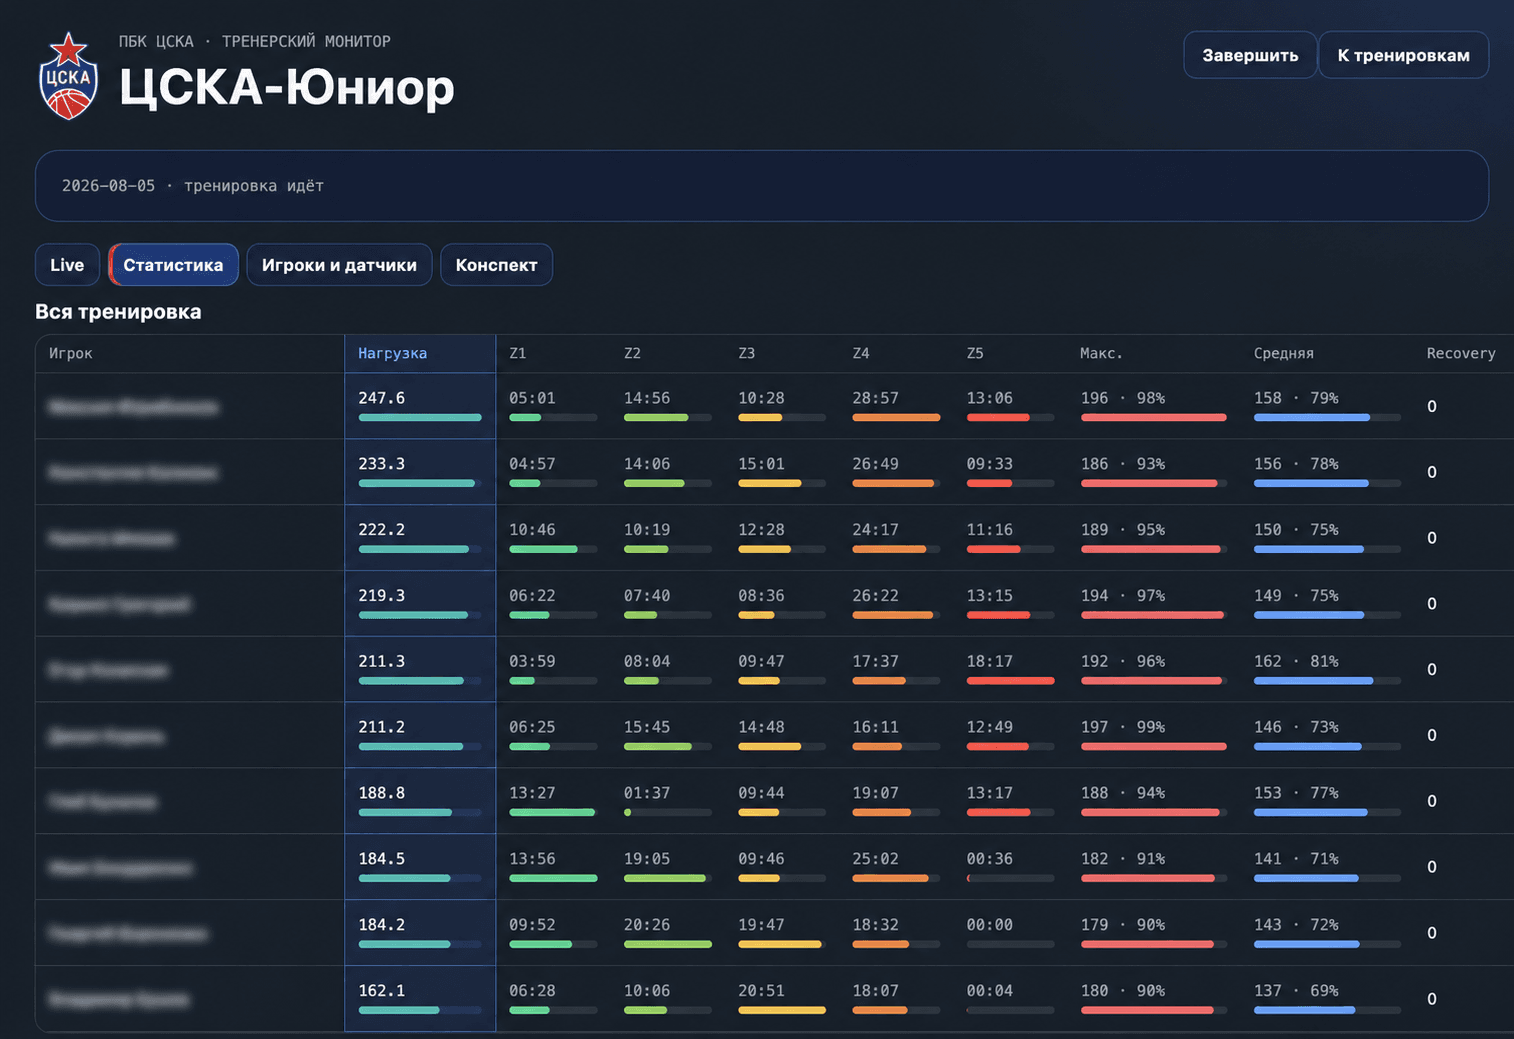Screen dimensions: 1514x1039
Task: Click the Z5 time 00:36
Action: [x=990, y=859]
